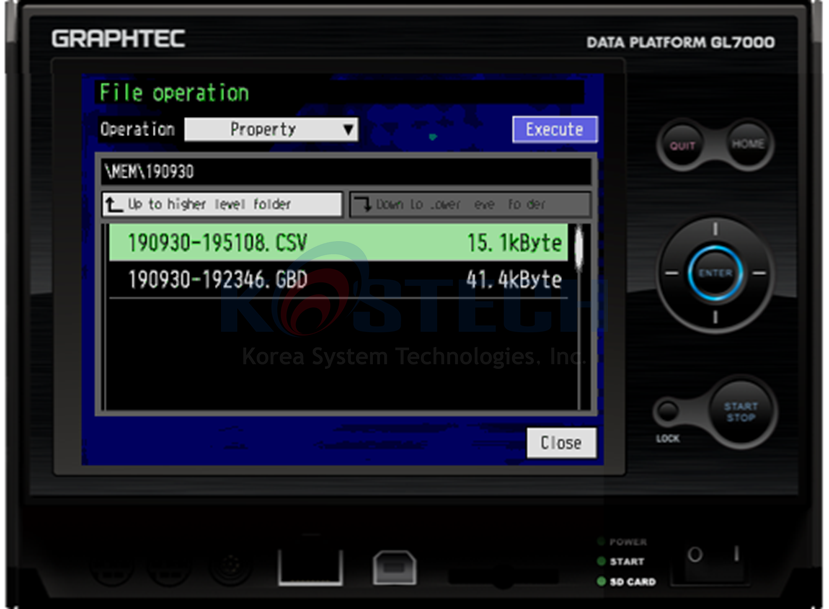Click the up direction key on dial
The height and width of the screenshot is (609, 829).
[x=715, y=229]
